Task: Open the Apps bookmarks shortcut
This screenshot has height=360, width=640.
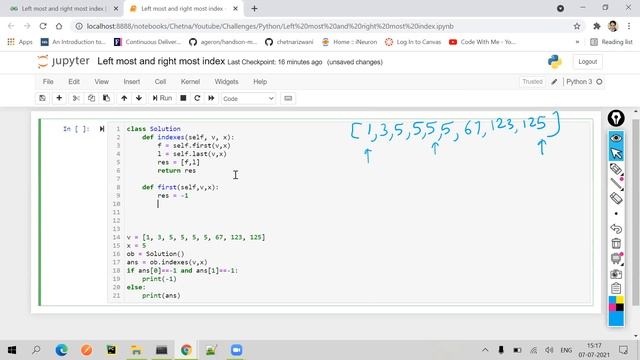Action: click(20, 42)
